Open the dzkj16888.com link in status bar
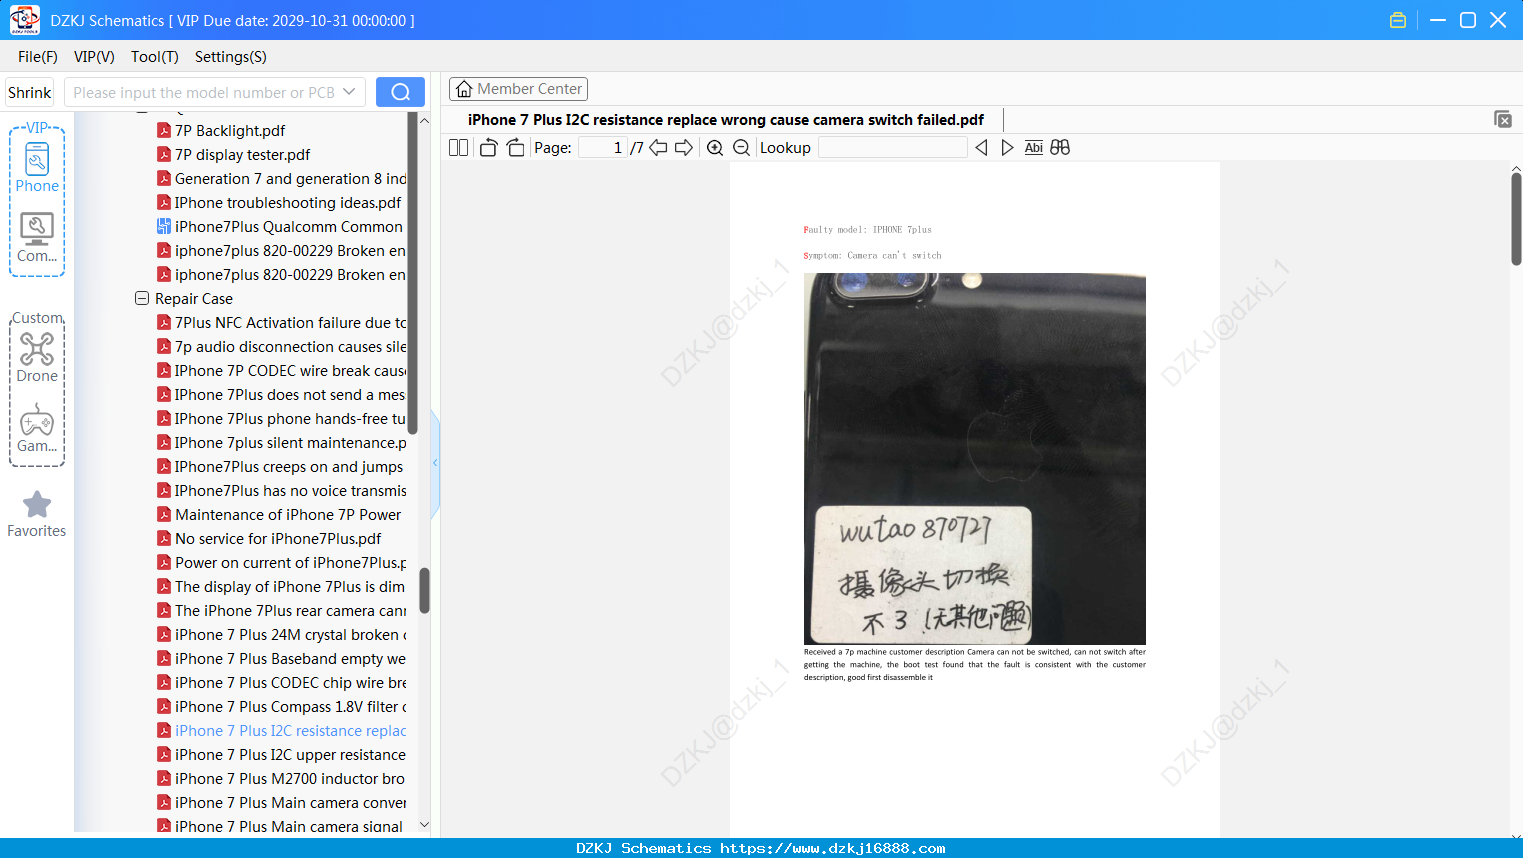 click(833, 848)
